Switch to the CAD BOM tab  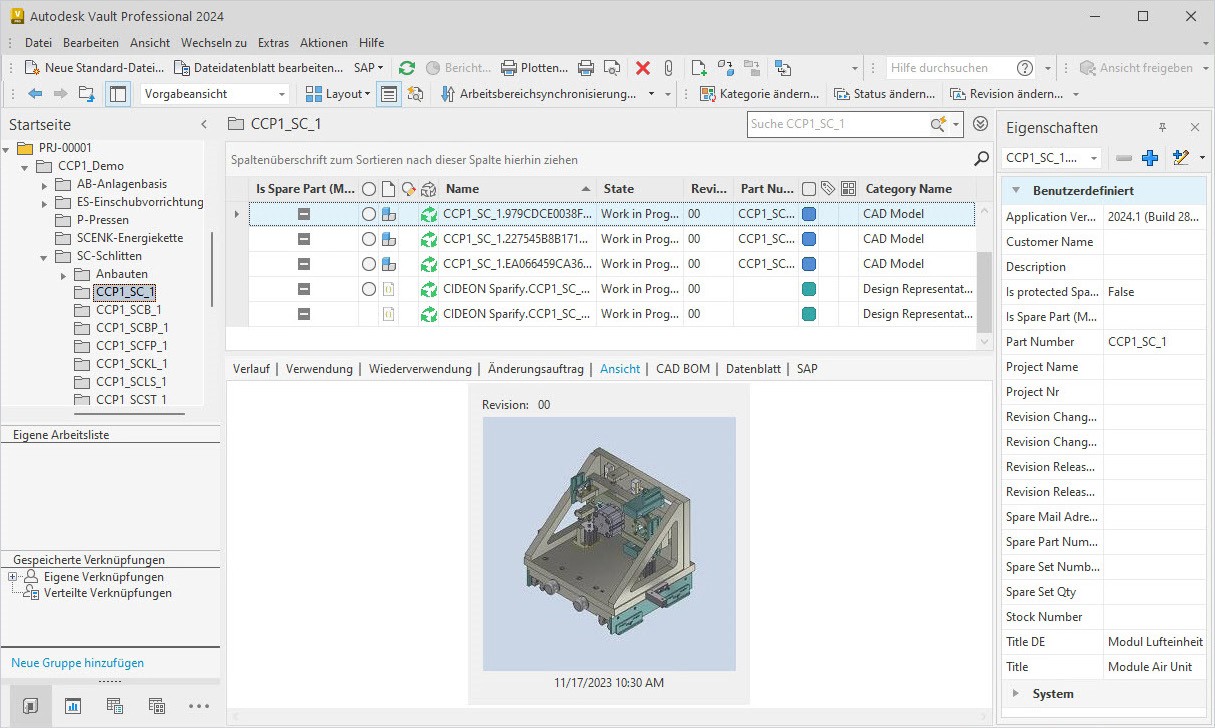coord(683,369)
